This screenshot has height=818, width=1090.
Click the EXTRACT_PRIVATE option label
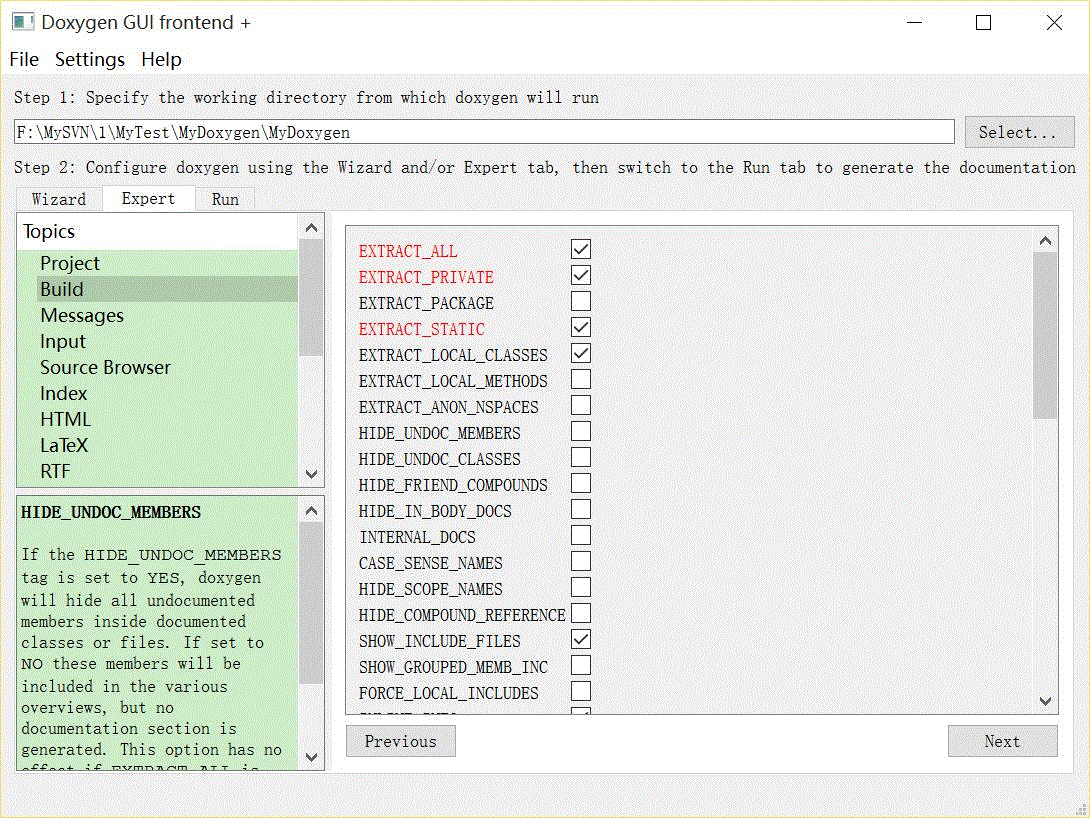pyautogui.click(x=426, y=277)
